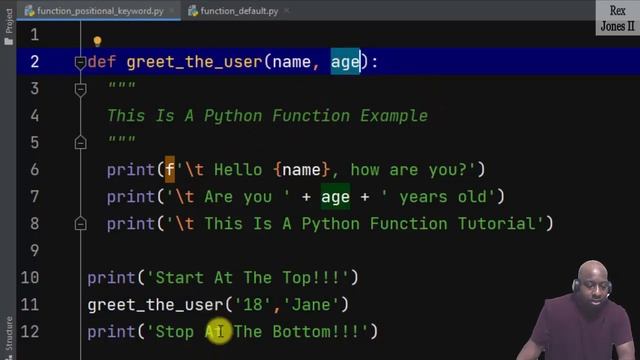Click docstring text 'This Is A Python Function Example'
Image resolution: width=640 pixels, height=360 pixels.
click(x=267, y=116)
